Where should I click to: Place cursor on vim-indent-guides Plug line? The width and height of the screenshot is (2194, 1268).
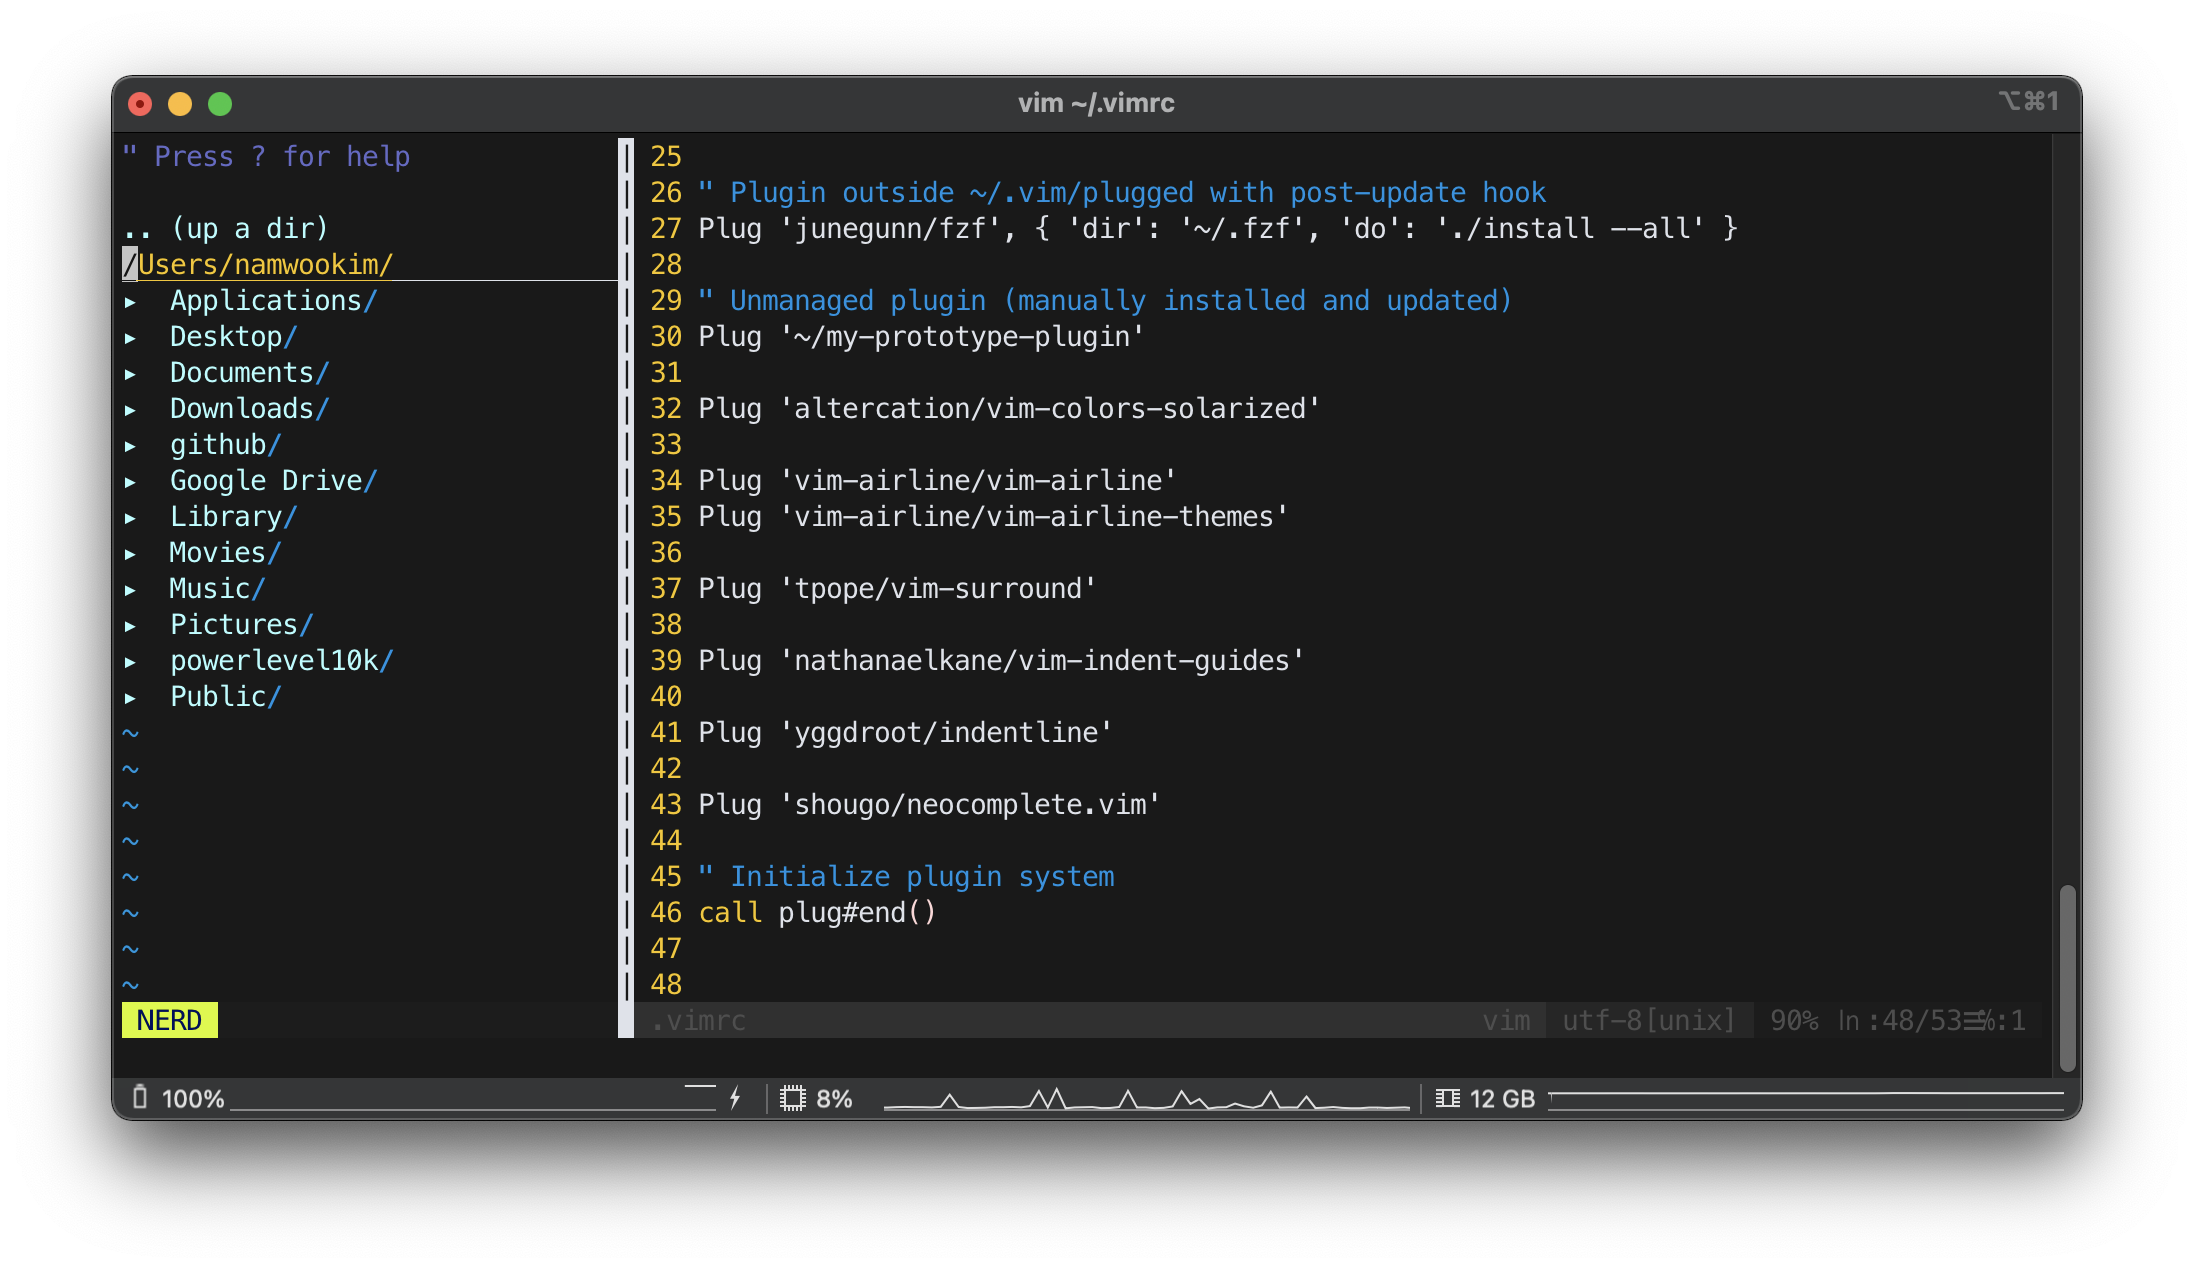point(1001,660)
